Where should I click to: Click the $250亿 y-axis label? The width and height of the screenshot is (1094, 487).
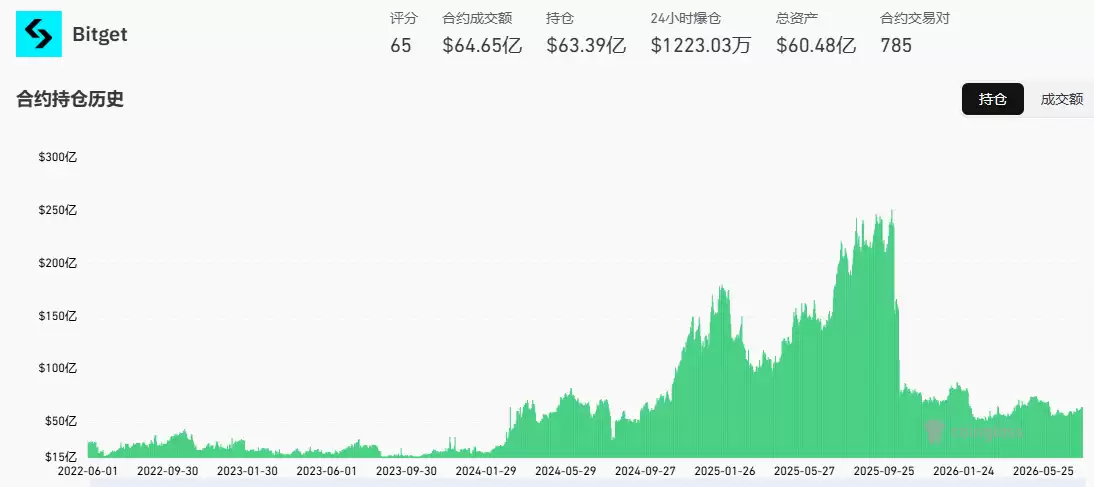pyautogui.click(x=57, y=210)
